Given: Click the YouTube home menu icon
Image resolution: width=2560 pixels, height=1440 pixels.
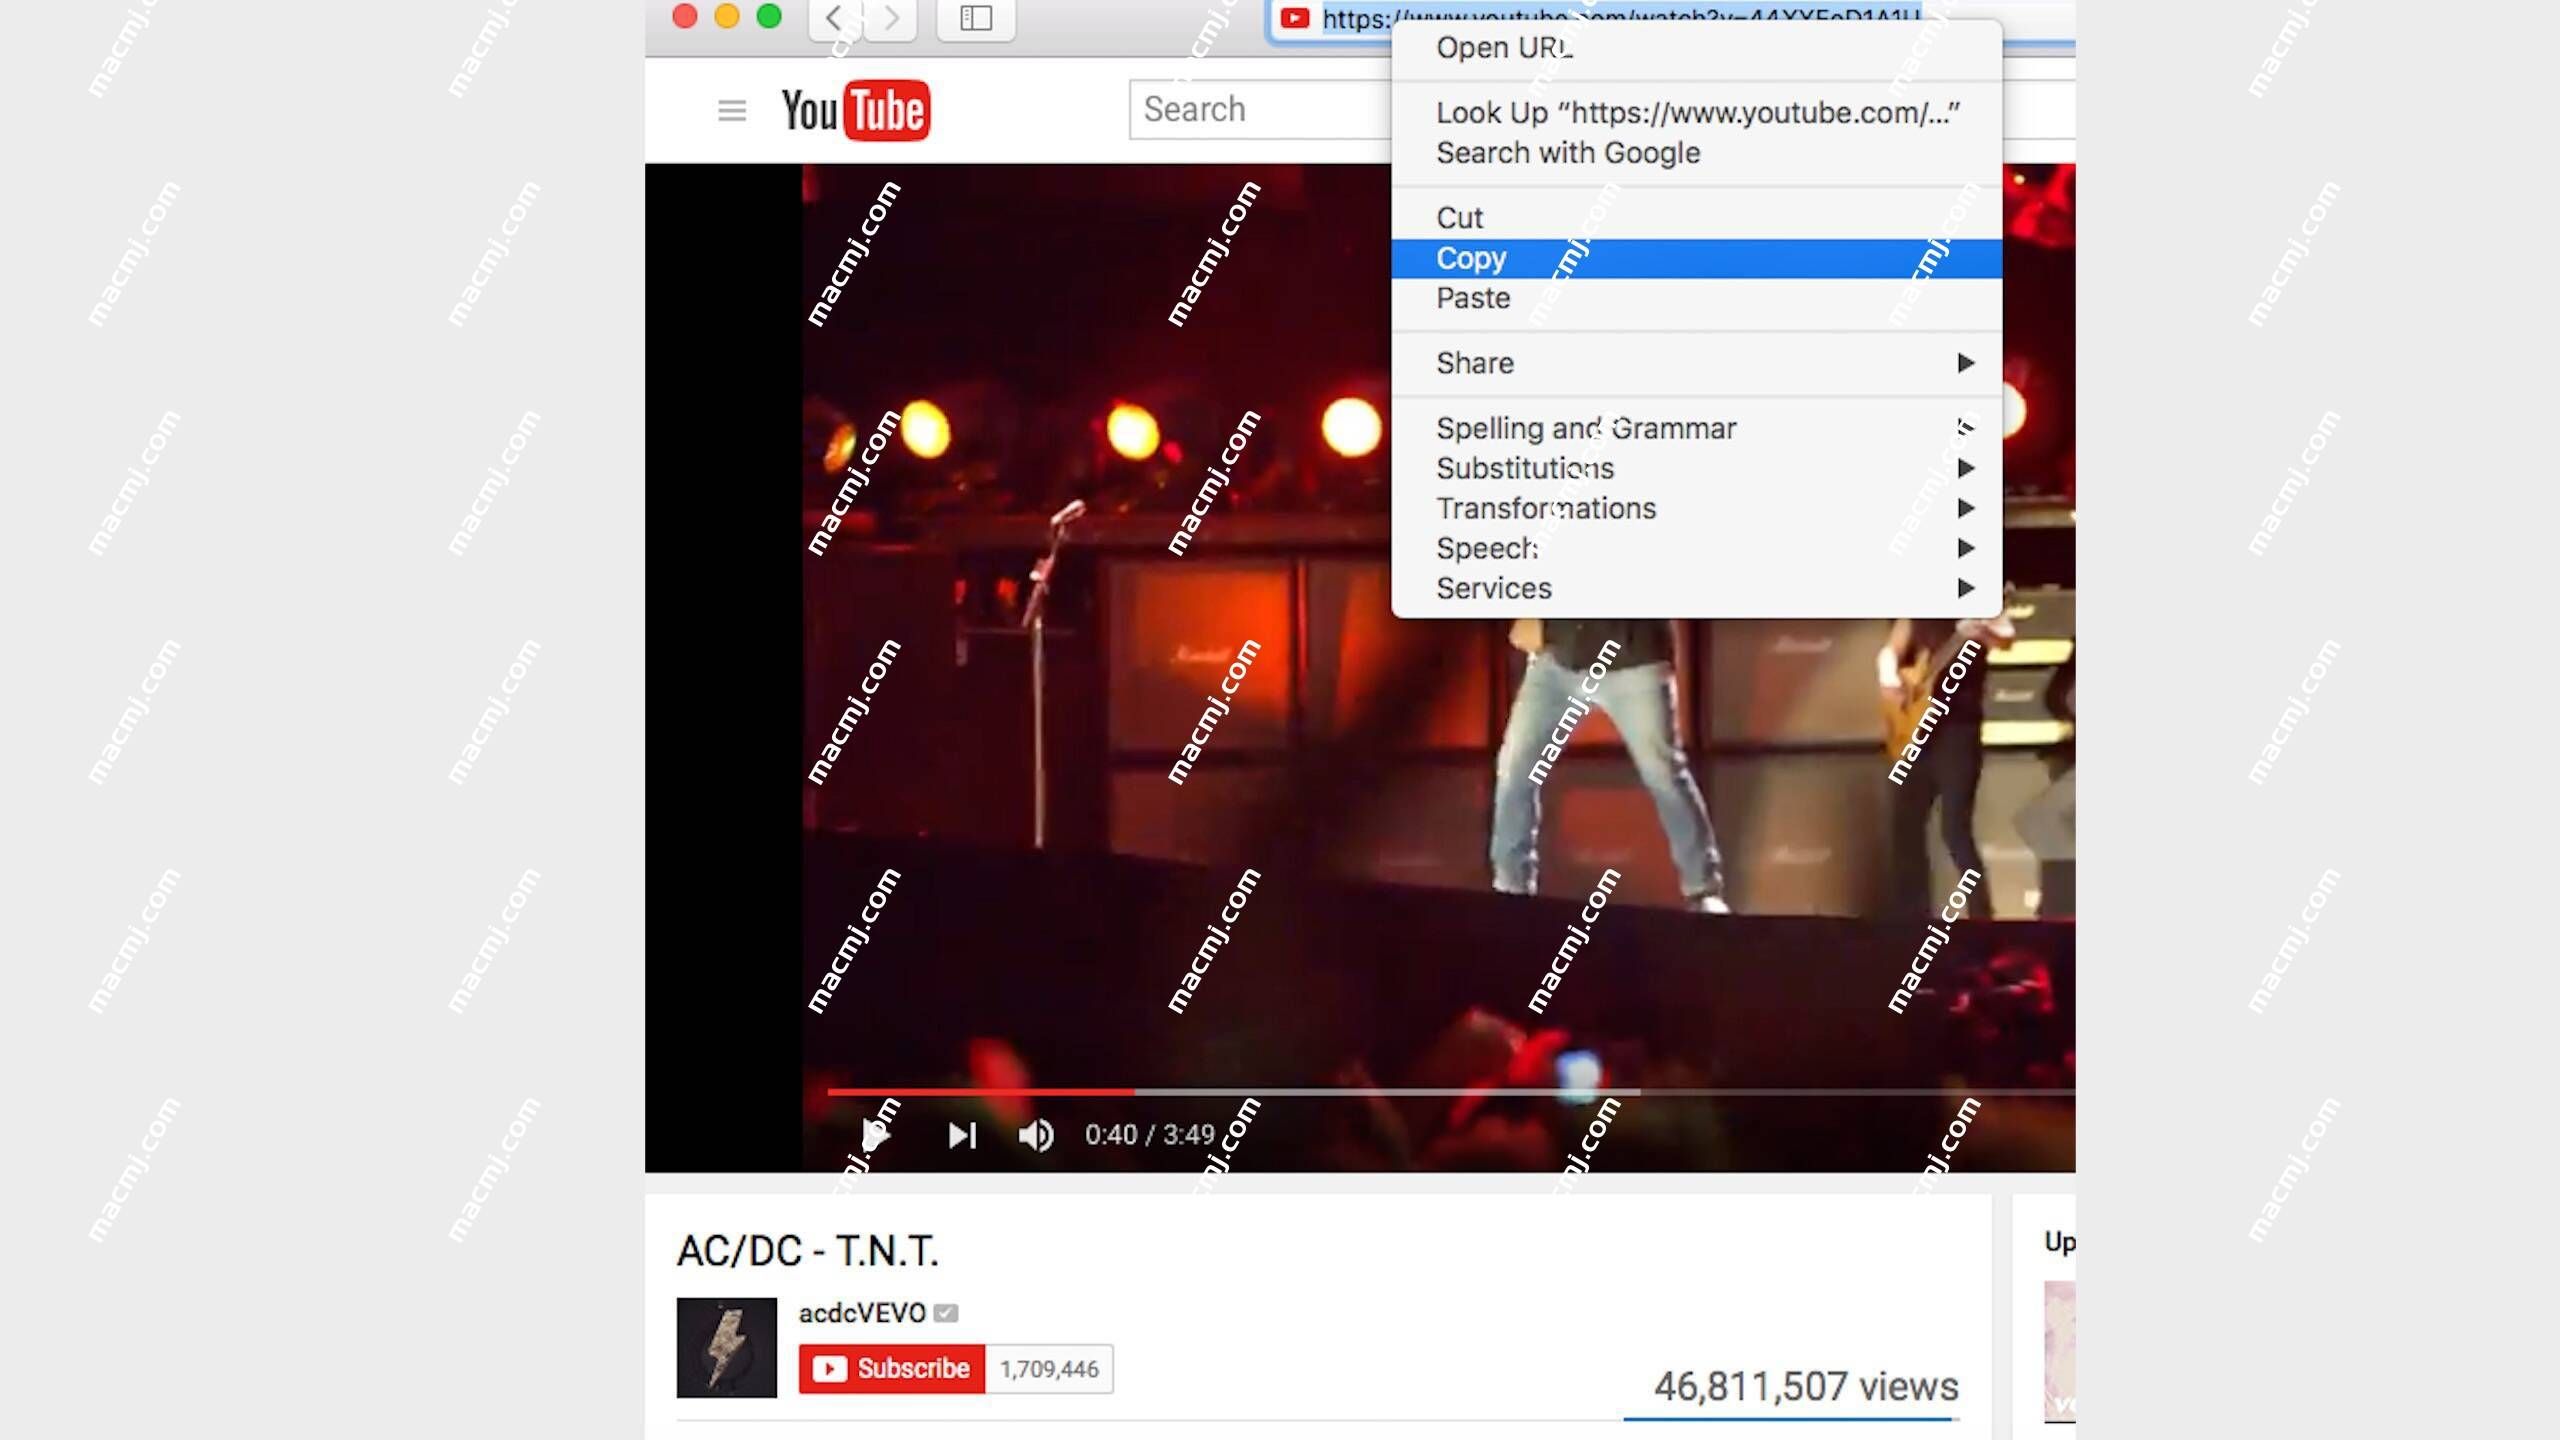Looking at the screenshot, I should coord(730,109).
